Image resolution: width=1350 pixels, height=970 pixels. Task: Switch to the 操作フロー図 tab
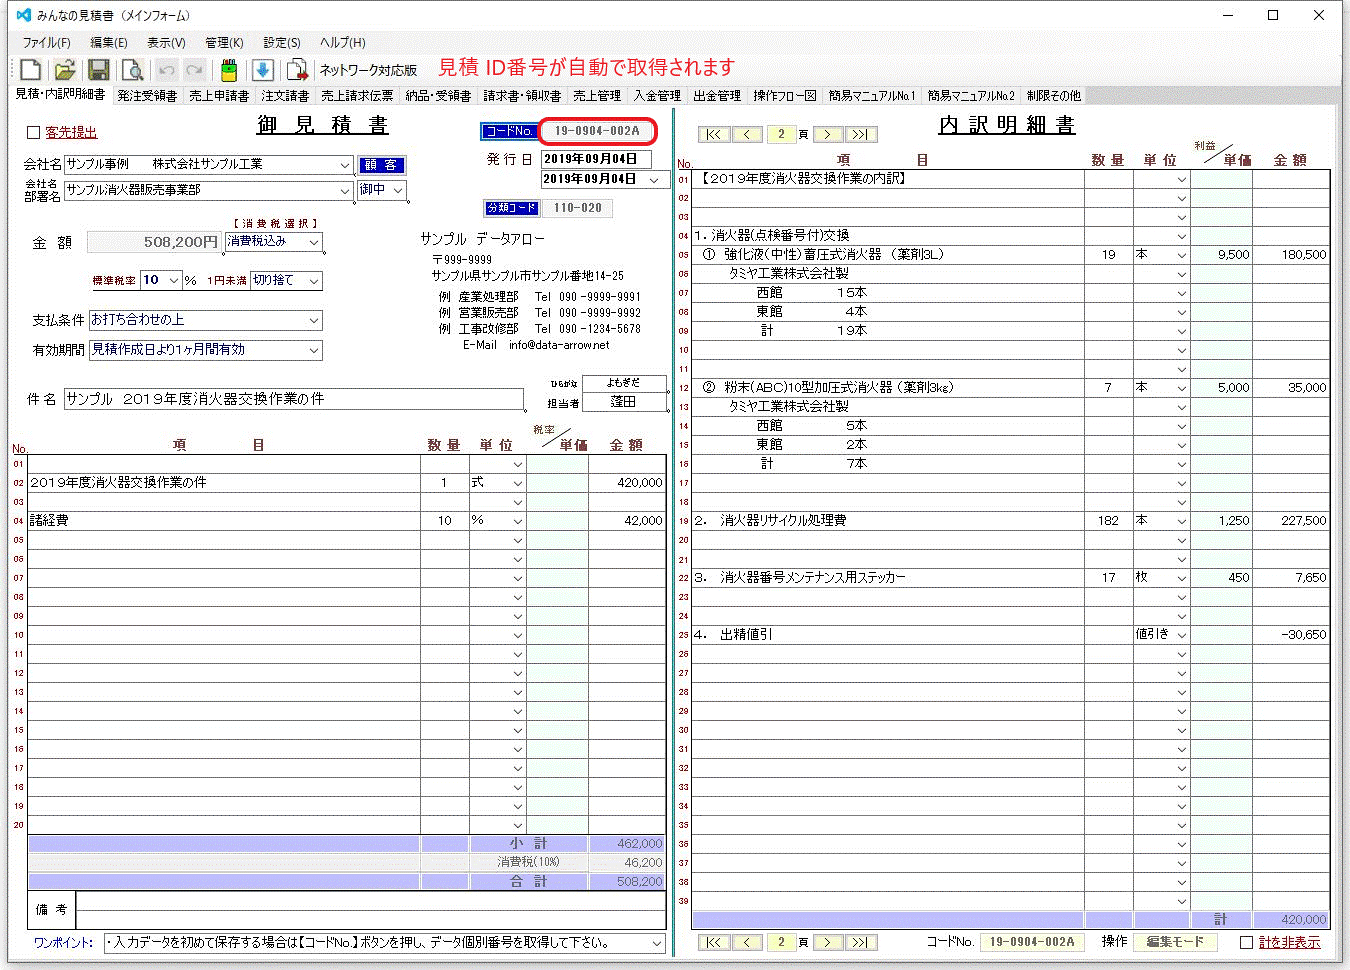tap(785, 96)
